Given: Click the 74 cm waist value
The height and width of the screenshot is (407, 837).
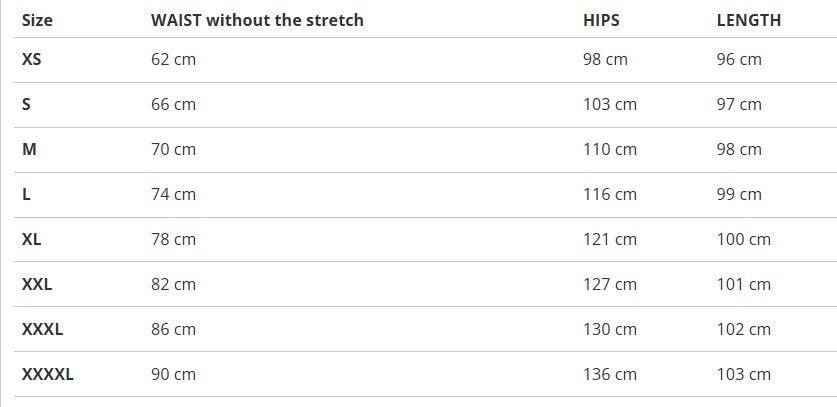Looking at the screenshot, I should (x=173, y=194).
